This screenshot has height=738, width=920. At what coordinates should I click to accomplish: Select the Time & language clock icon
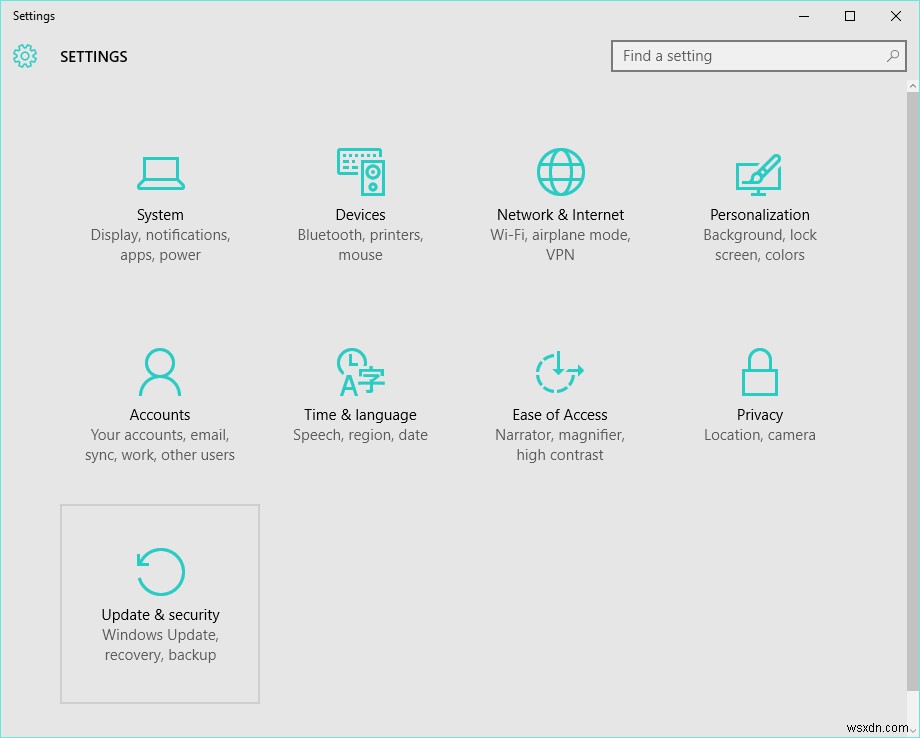coord(360,370)
